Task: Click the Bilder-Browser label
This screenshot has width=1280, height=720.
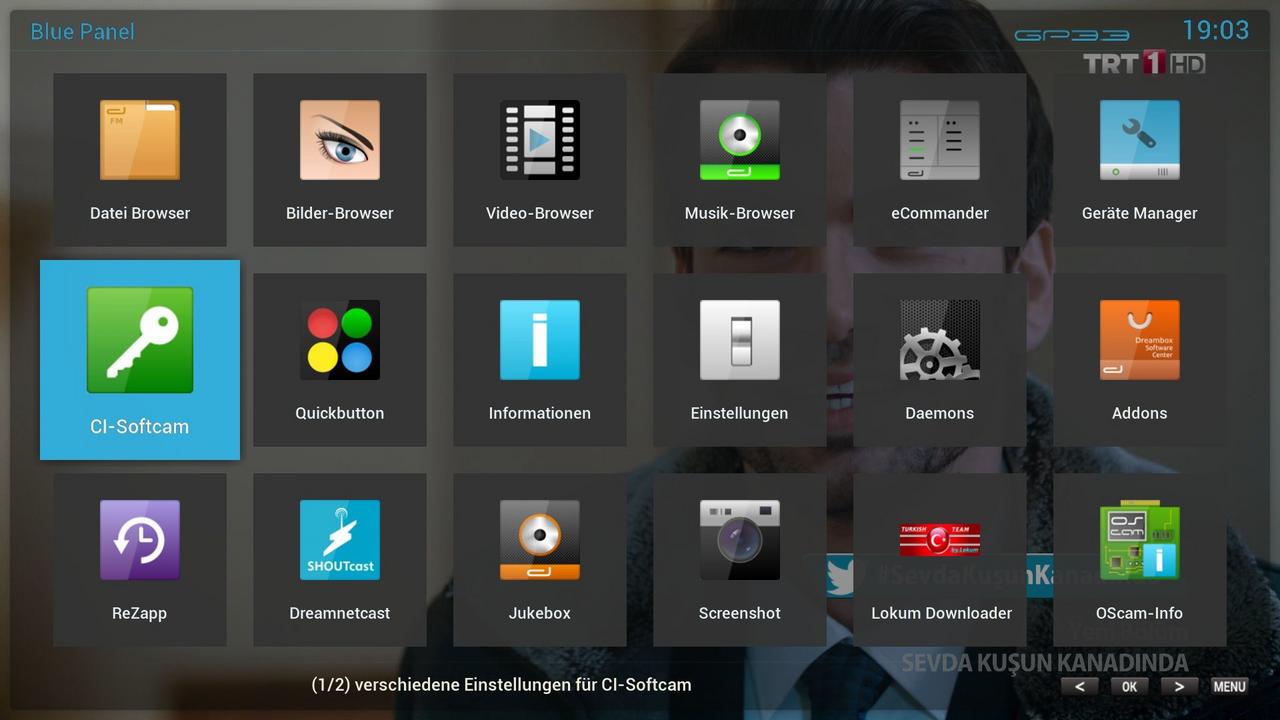Action: tap(340, 213)
